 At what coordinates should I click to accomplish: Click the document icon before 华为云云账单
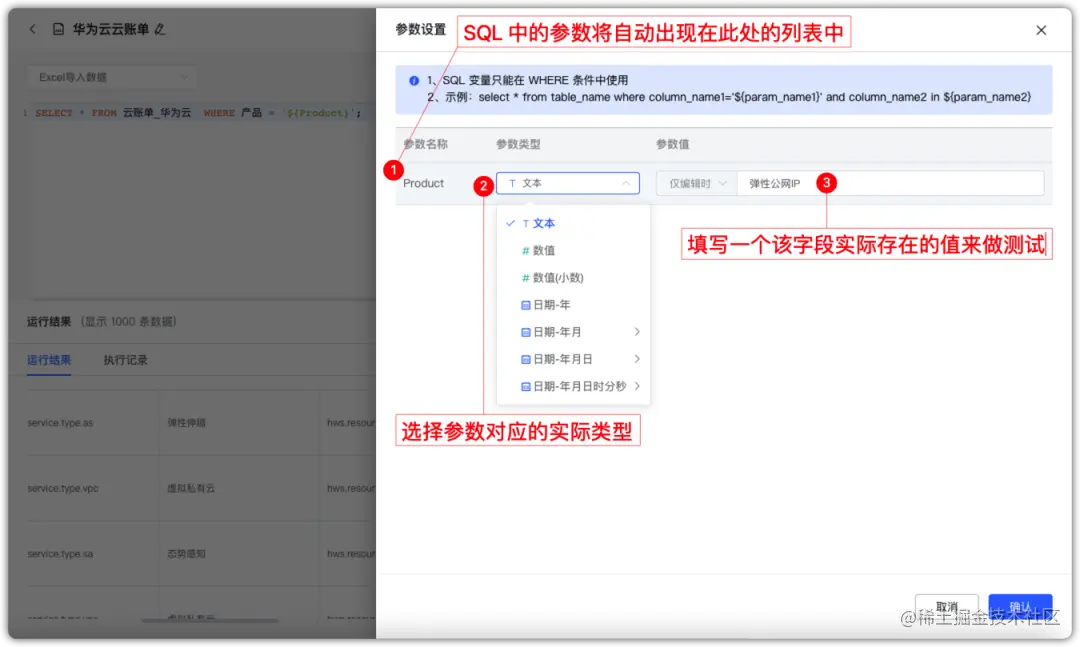[59, 29]
